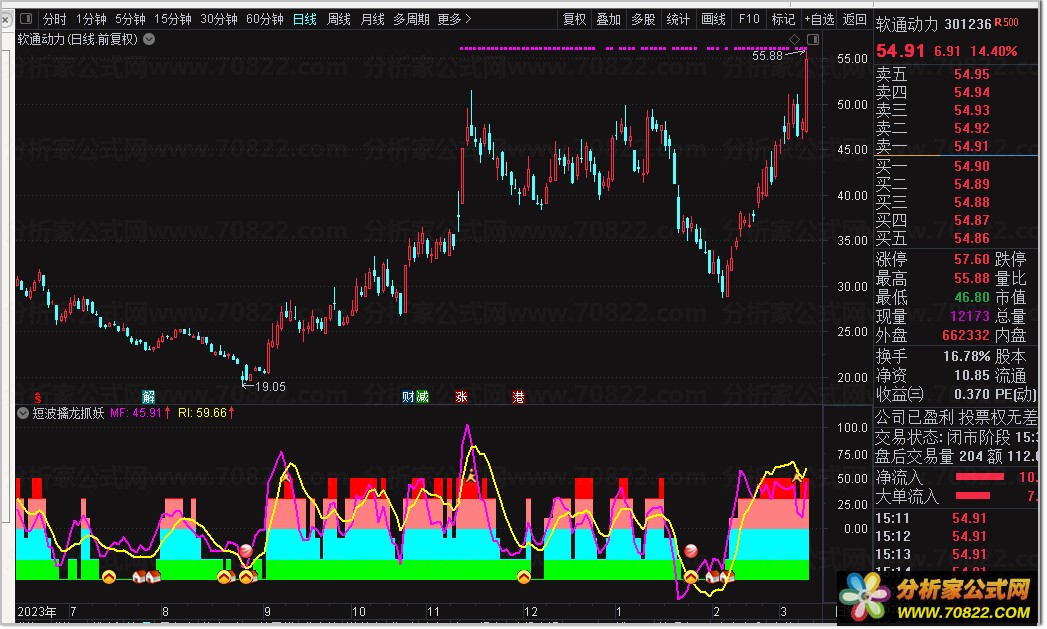Select the 60分钟 period
1047x629 pixels.
264,19
